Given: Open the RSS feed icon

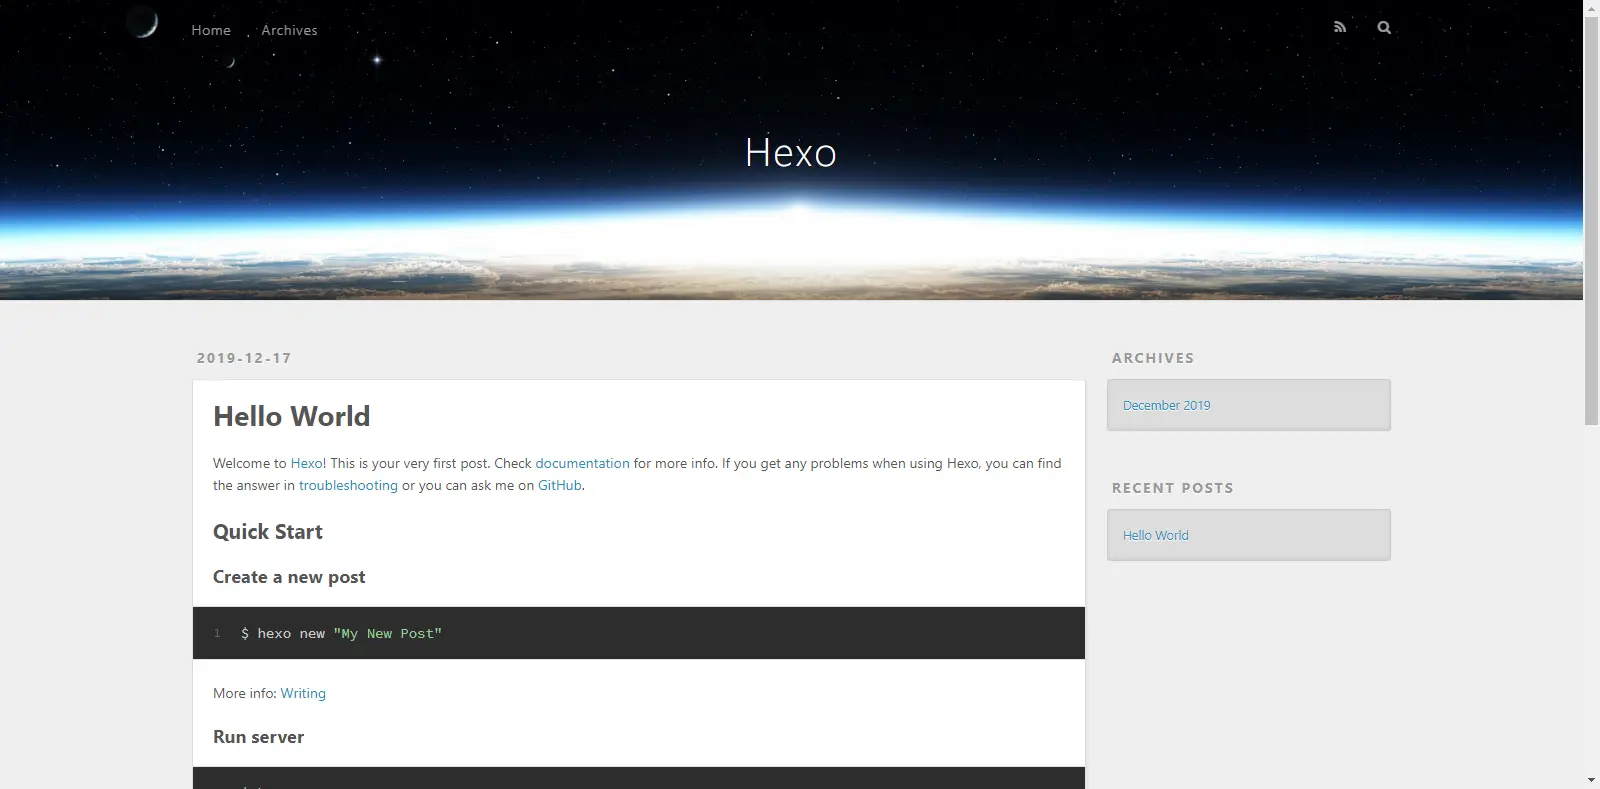Looking at the screenshot, I should [x=1340, y=27].
